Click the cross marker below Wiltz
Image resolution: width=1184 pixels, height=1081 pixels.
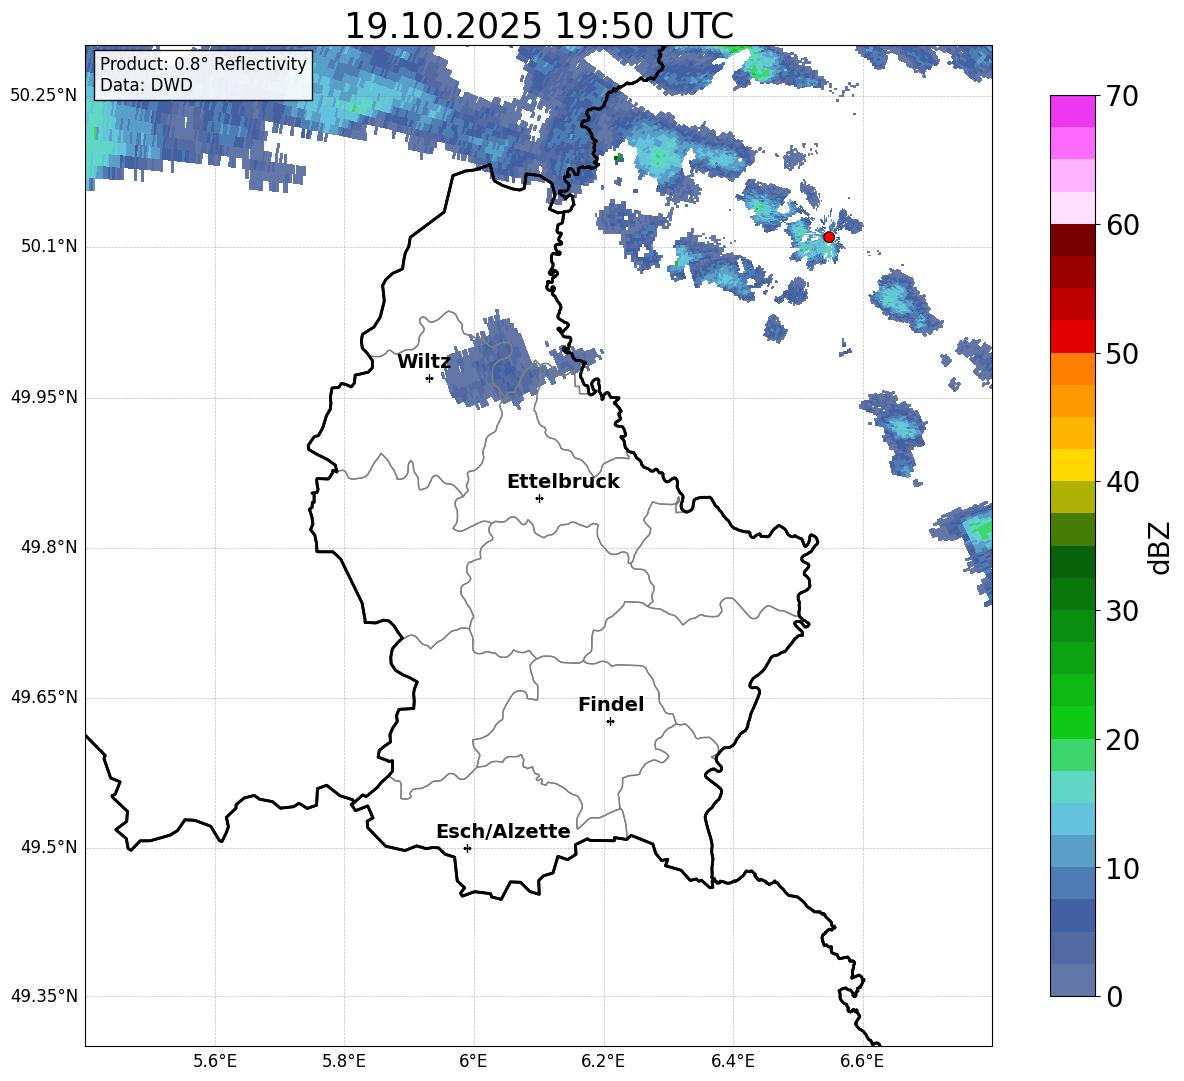pos(429,378)
